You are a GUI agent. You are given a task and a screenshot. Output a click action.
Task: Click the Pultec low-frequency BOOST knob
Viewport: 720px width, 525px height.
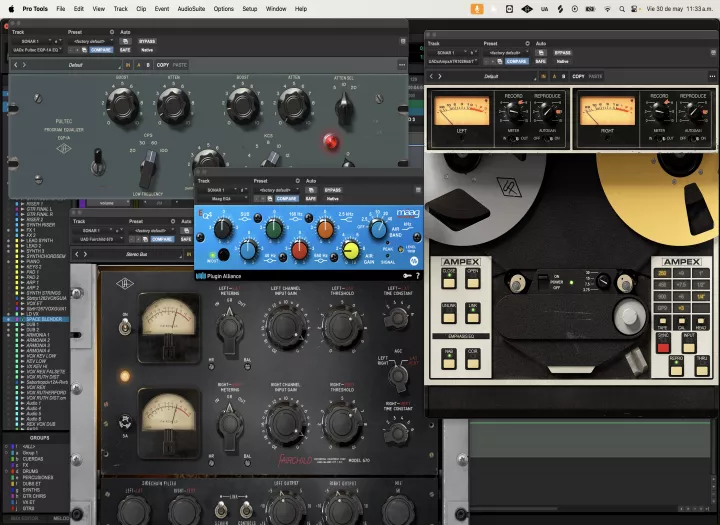pos(123,105)
